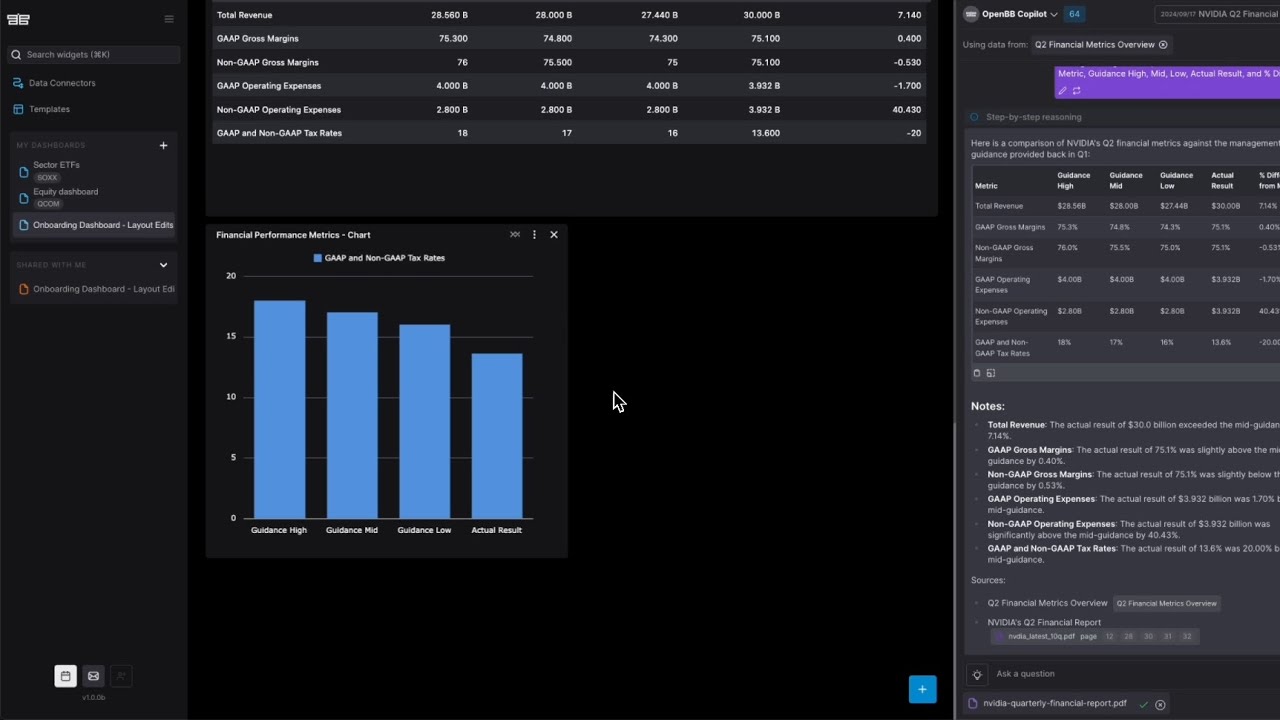1280x720 pixels.
Task: Open page 12 of the nvidia_latest_10q.pdf citation
Action: point(1109,636)
